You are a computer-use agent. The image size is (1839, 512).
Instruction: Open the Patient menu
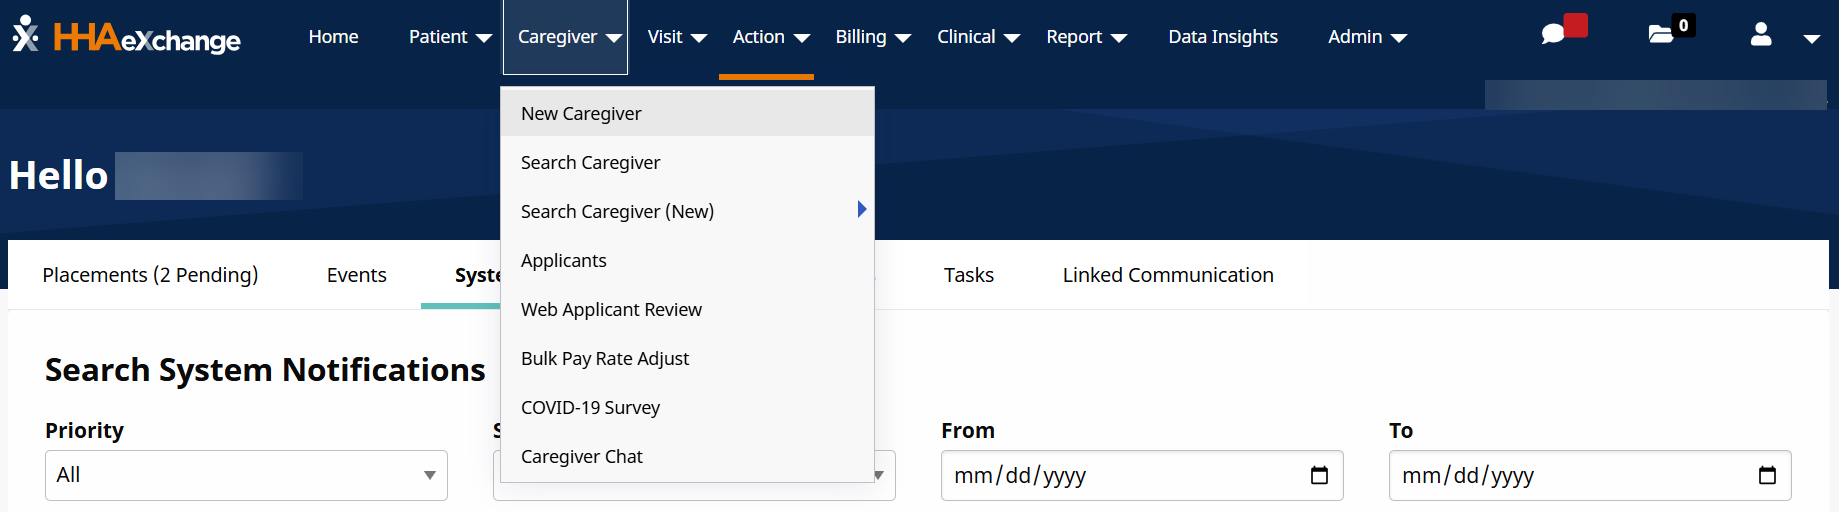tap(449, 37)
